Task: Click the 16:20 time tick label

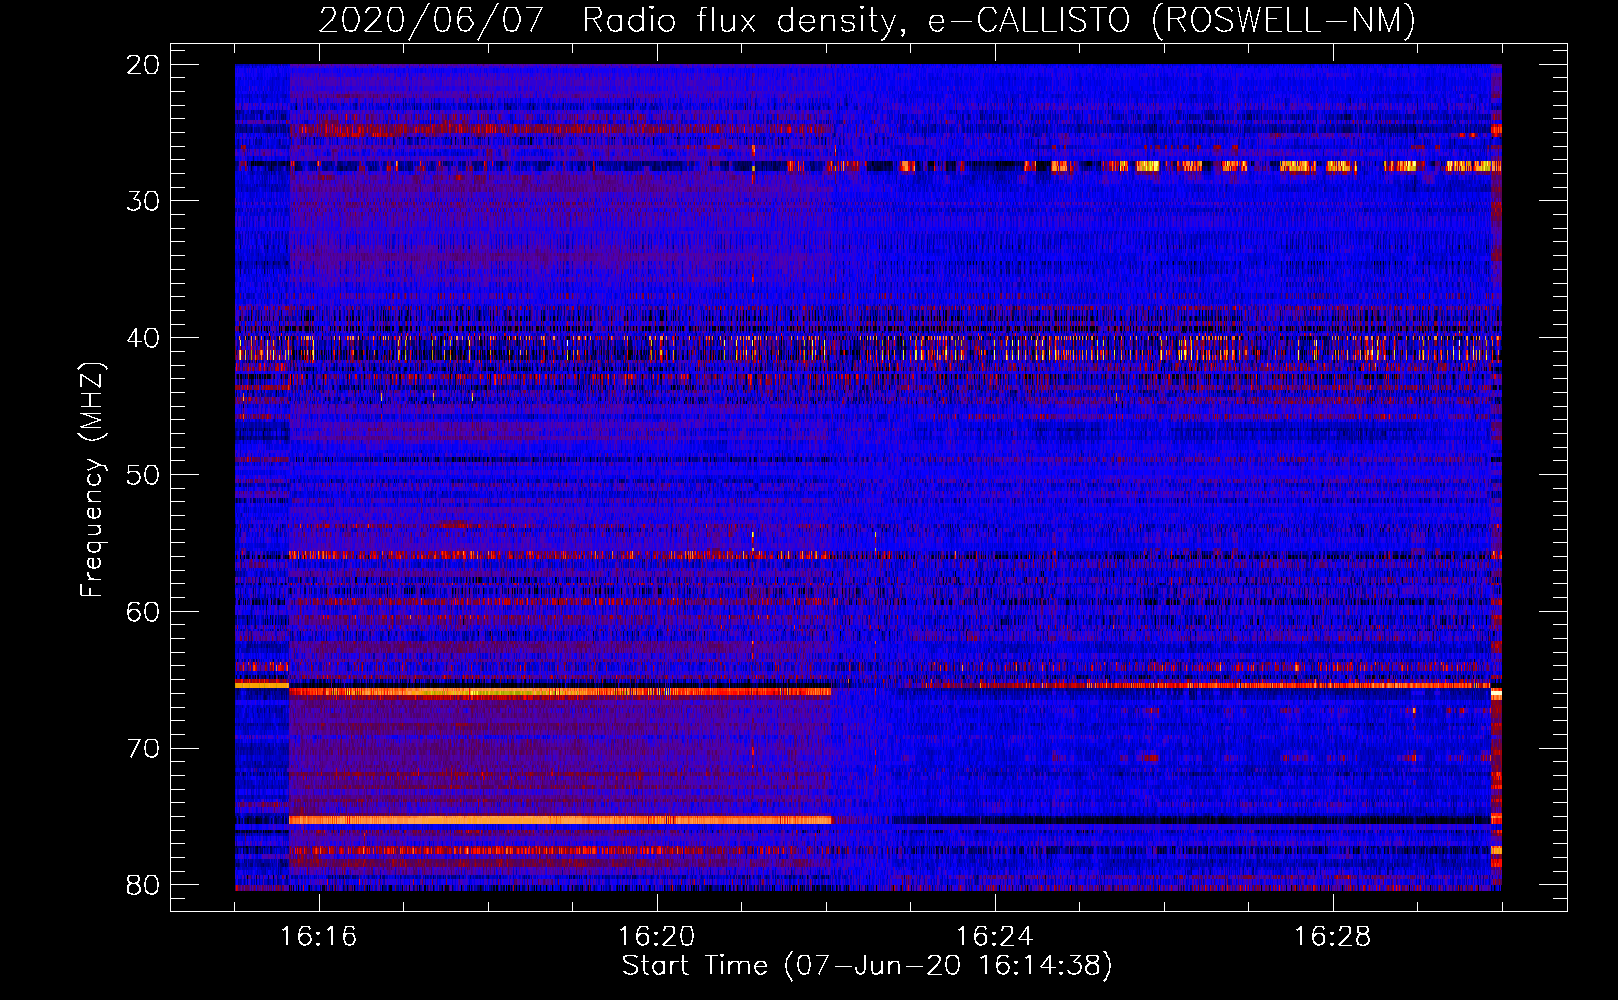Action: 657,936
